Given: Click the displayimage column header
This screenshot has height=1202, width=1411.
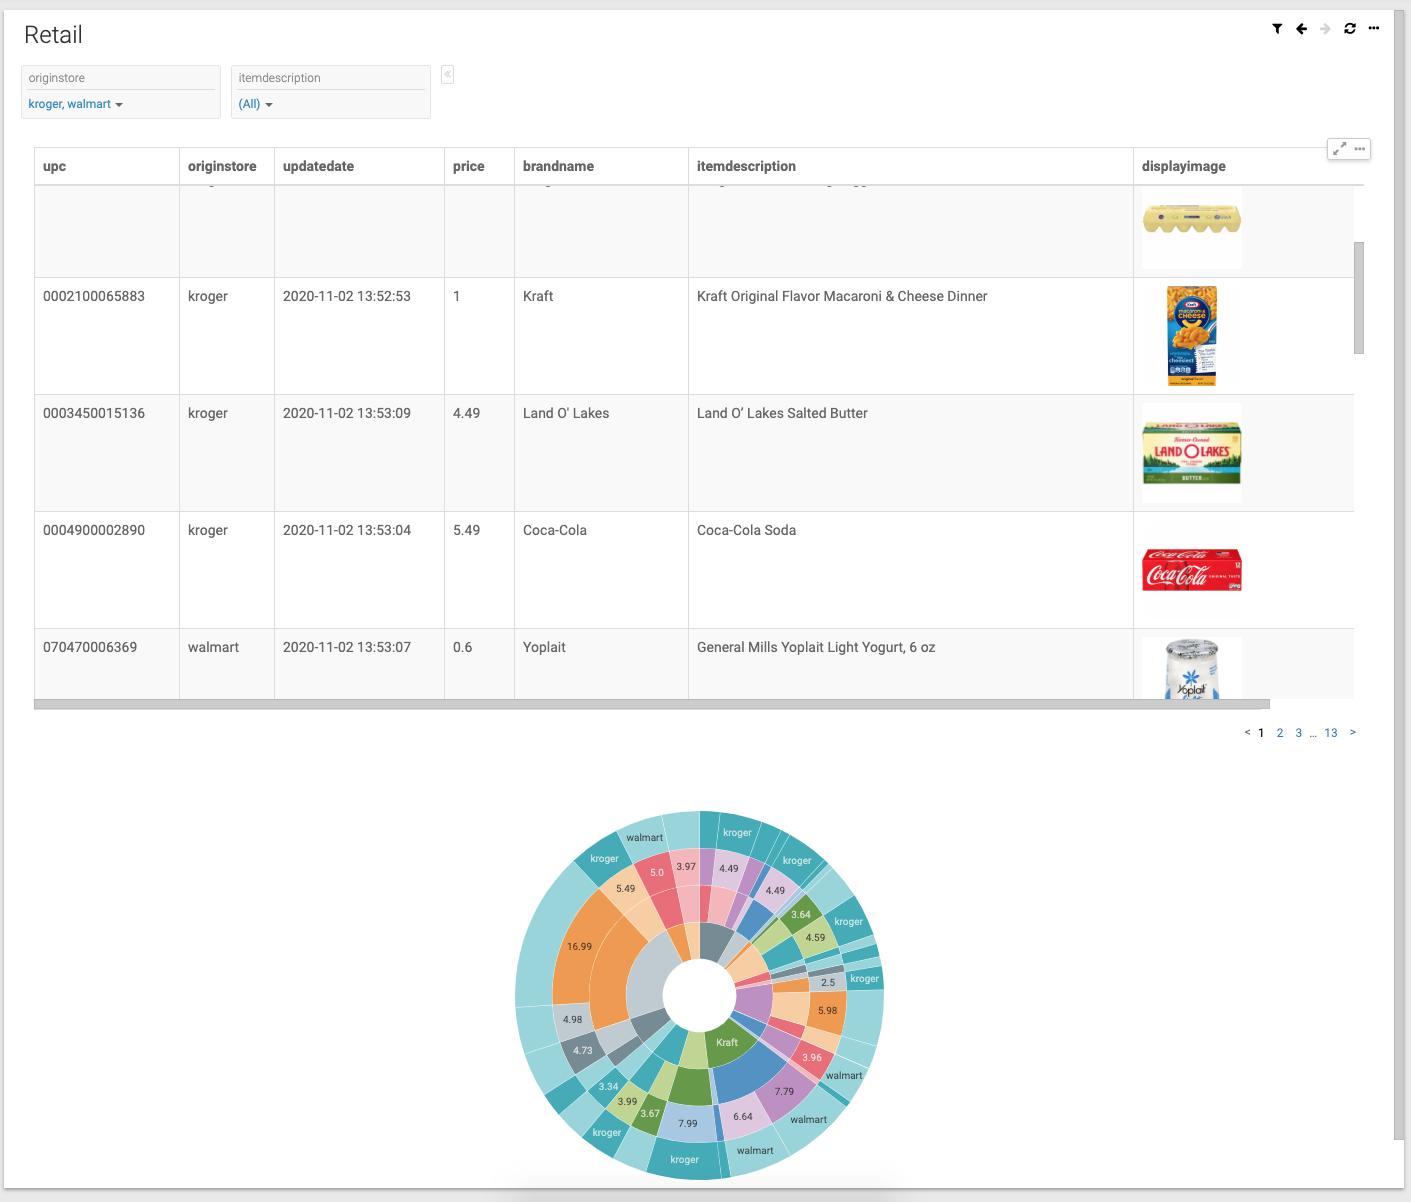Looking at the screenshot, I should 1184,166.
